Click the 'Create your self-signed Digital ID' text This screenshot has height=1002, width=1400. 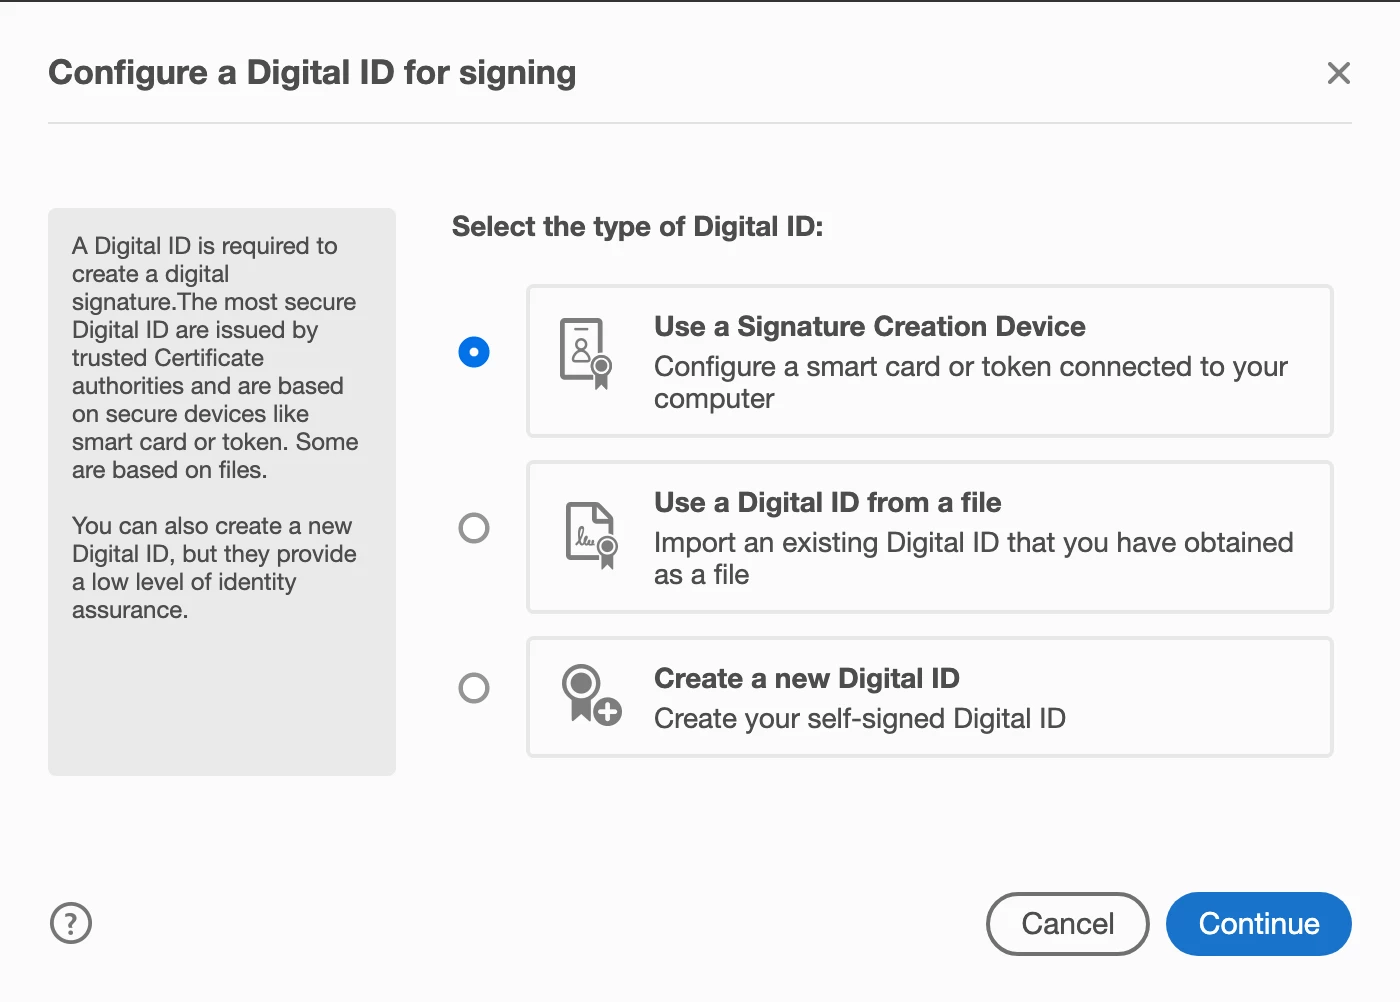[x=859, y=719]
